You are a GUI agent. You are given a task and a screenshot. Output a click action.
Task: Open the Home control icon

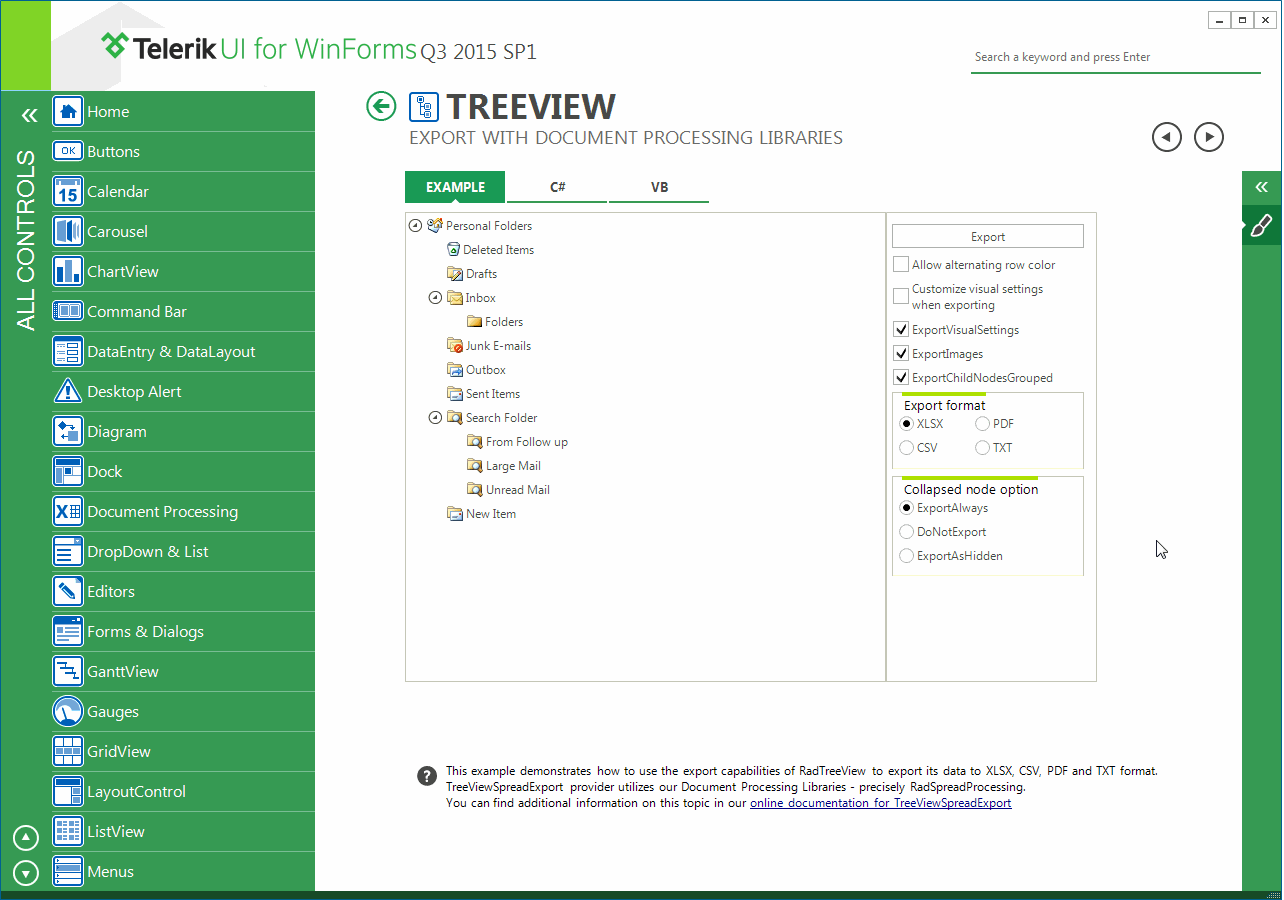(x=68, y=112)
